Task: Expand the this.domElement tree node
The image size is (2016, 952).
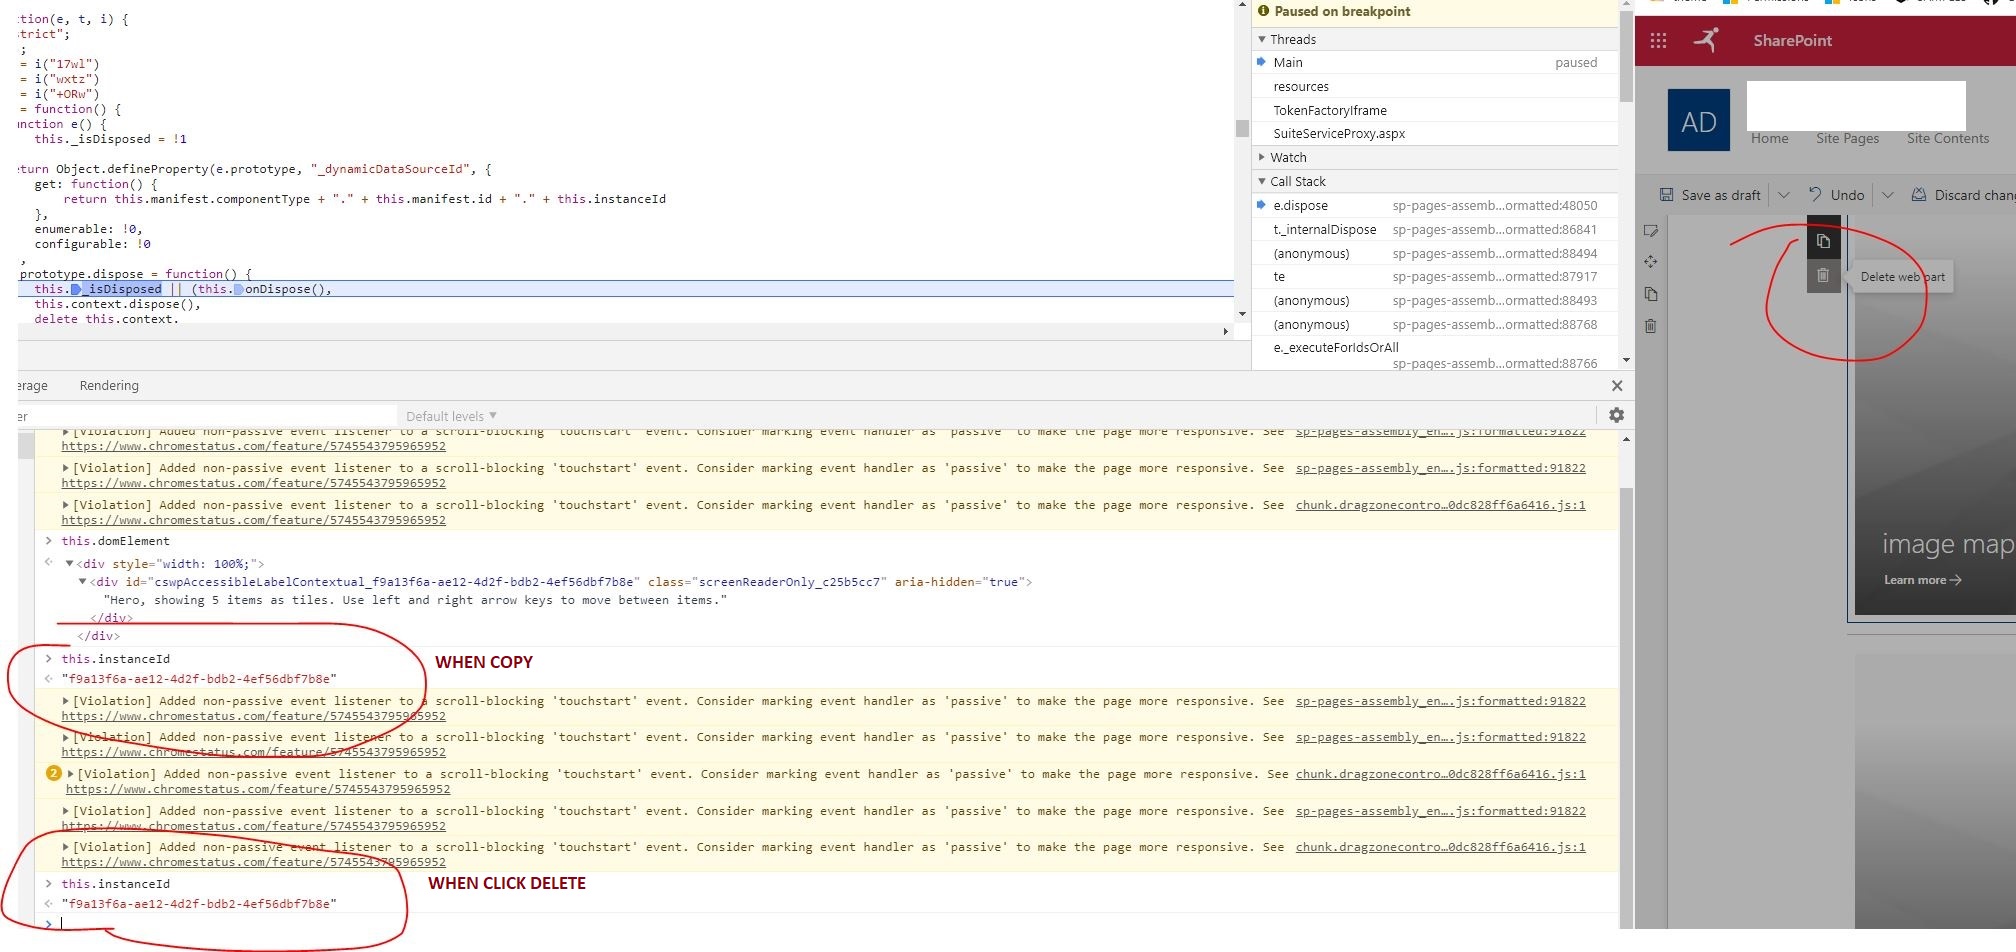Action: point(49,541)
